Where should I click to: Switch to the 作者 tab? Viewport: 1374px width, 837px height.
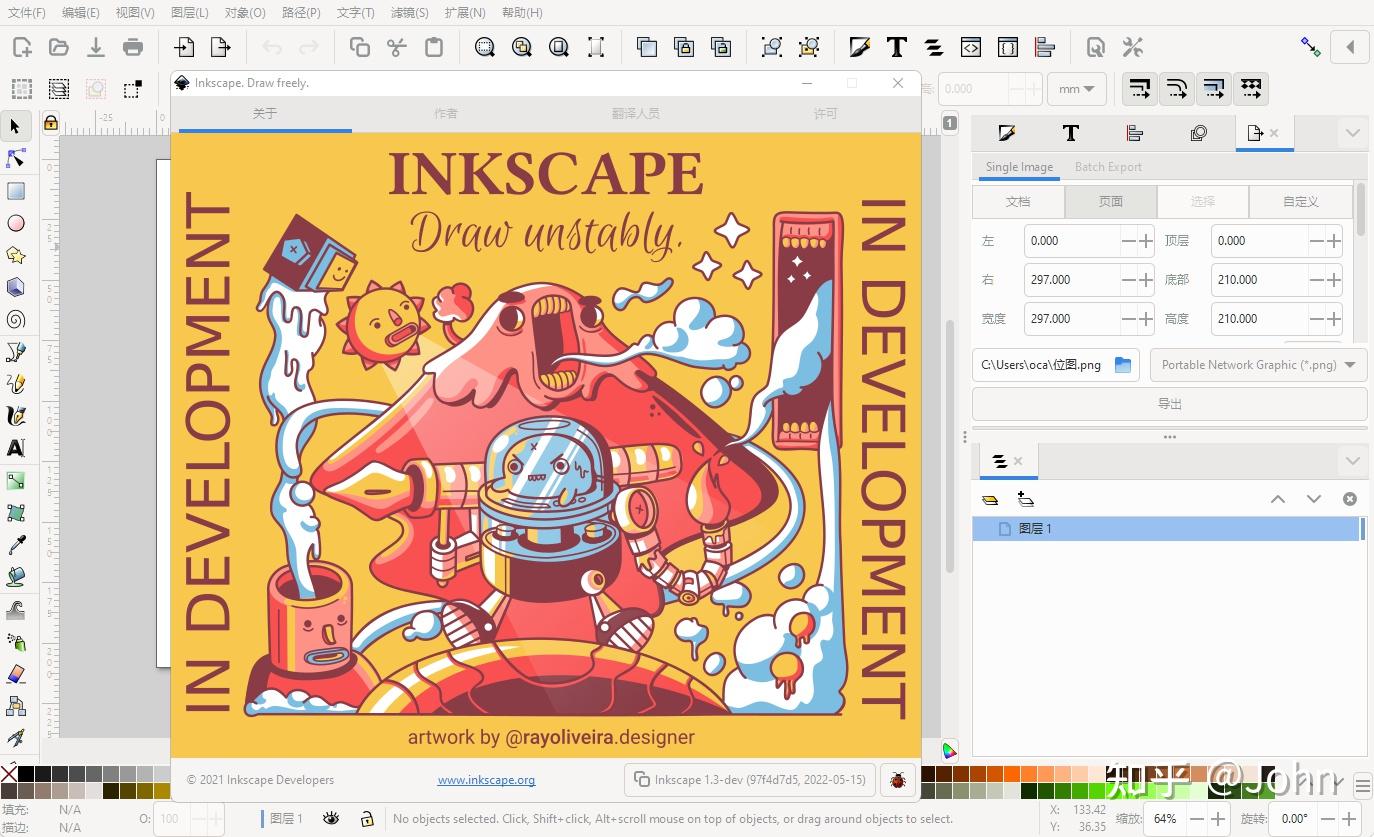coord(446,114)
